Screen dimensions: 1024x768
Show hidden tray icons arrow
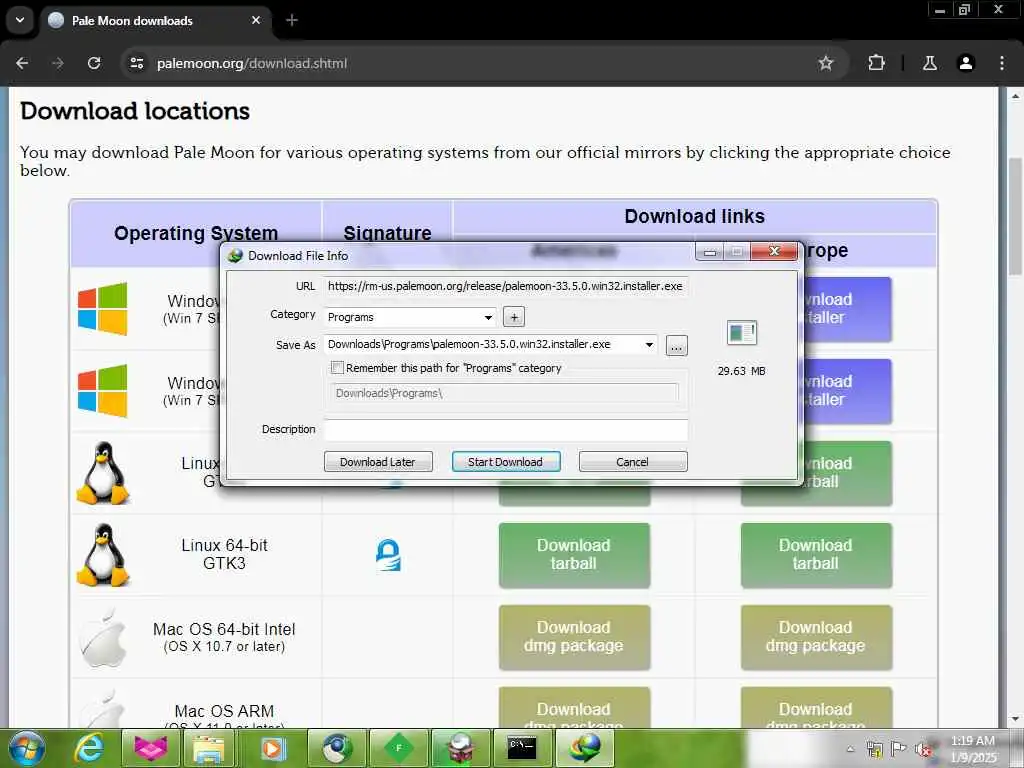coord(850,749)
